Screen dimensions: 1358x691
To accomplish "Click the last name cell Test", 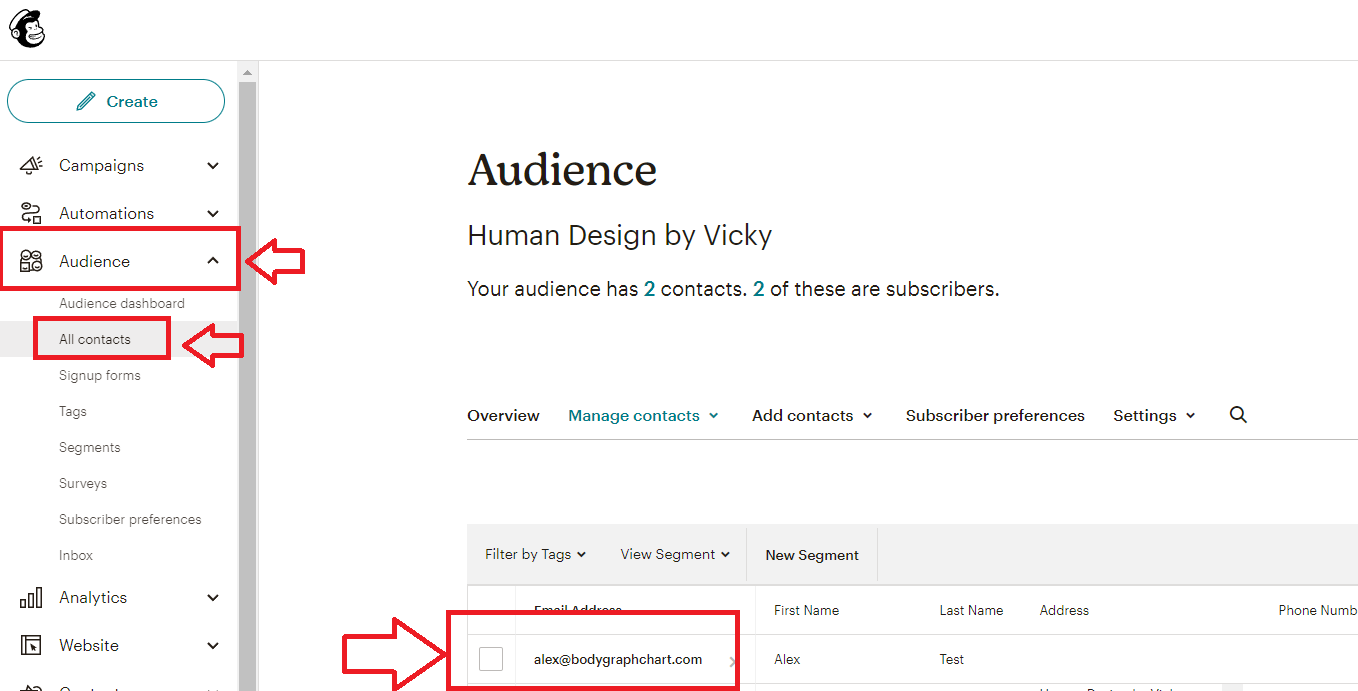I will coord(952,659).
